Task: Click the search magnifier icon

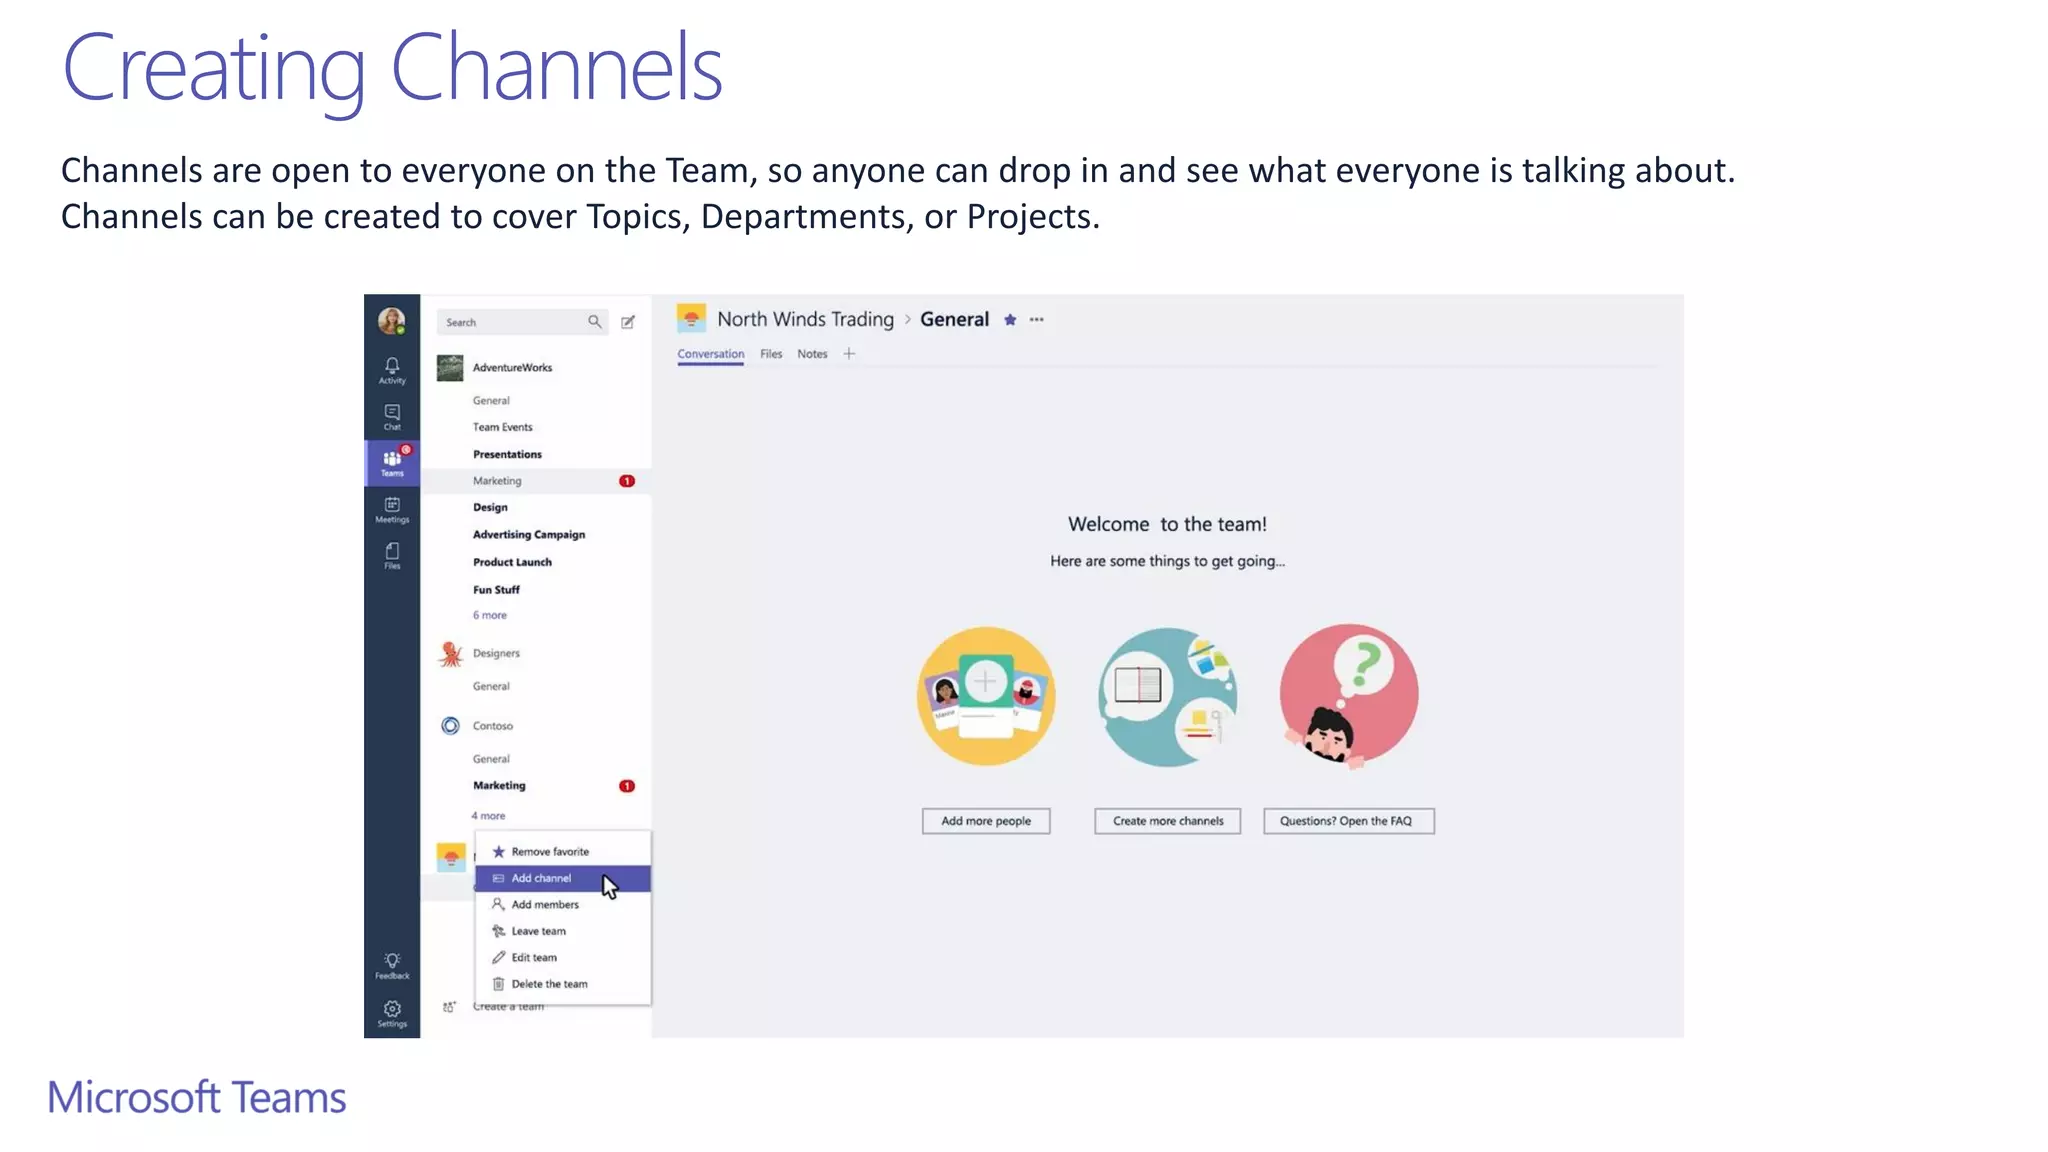Action: click(x=594, y=321)
